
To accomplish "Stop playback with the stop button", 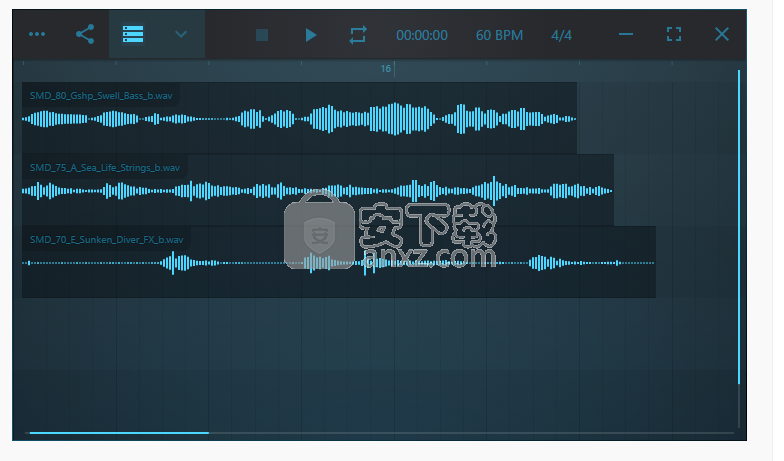I will pyautogui.click(x=262, y=35).
